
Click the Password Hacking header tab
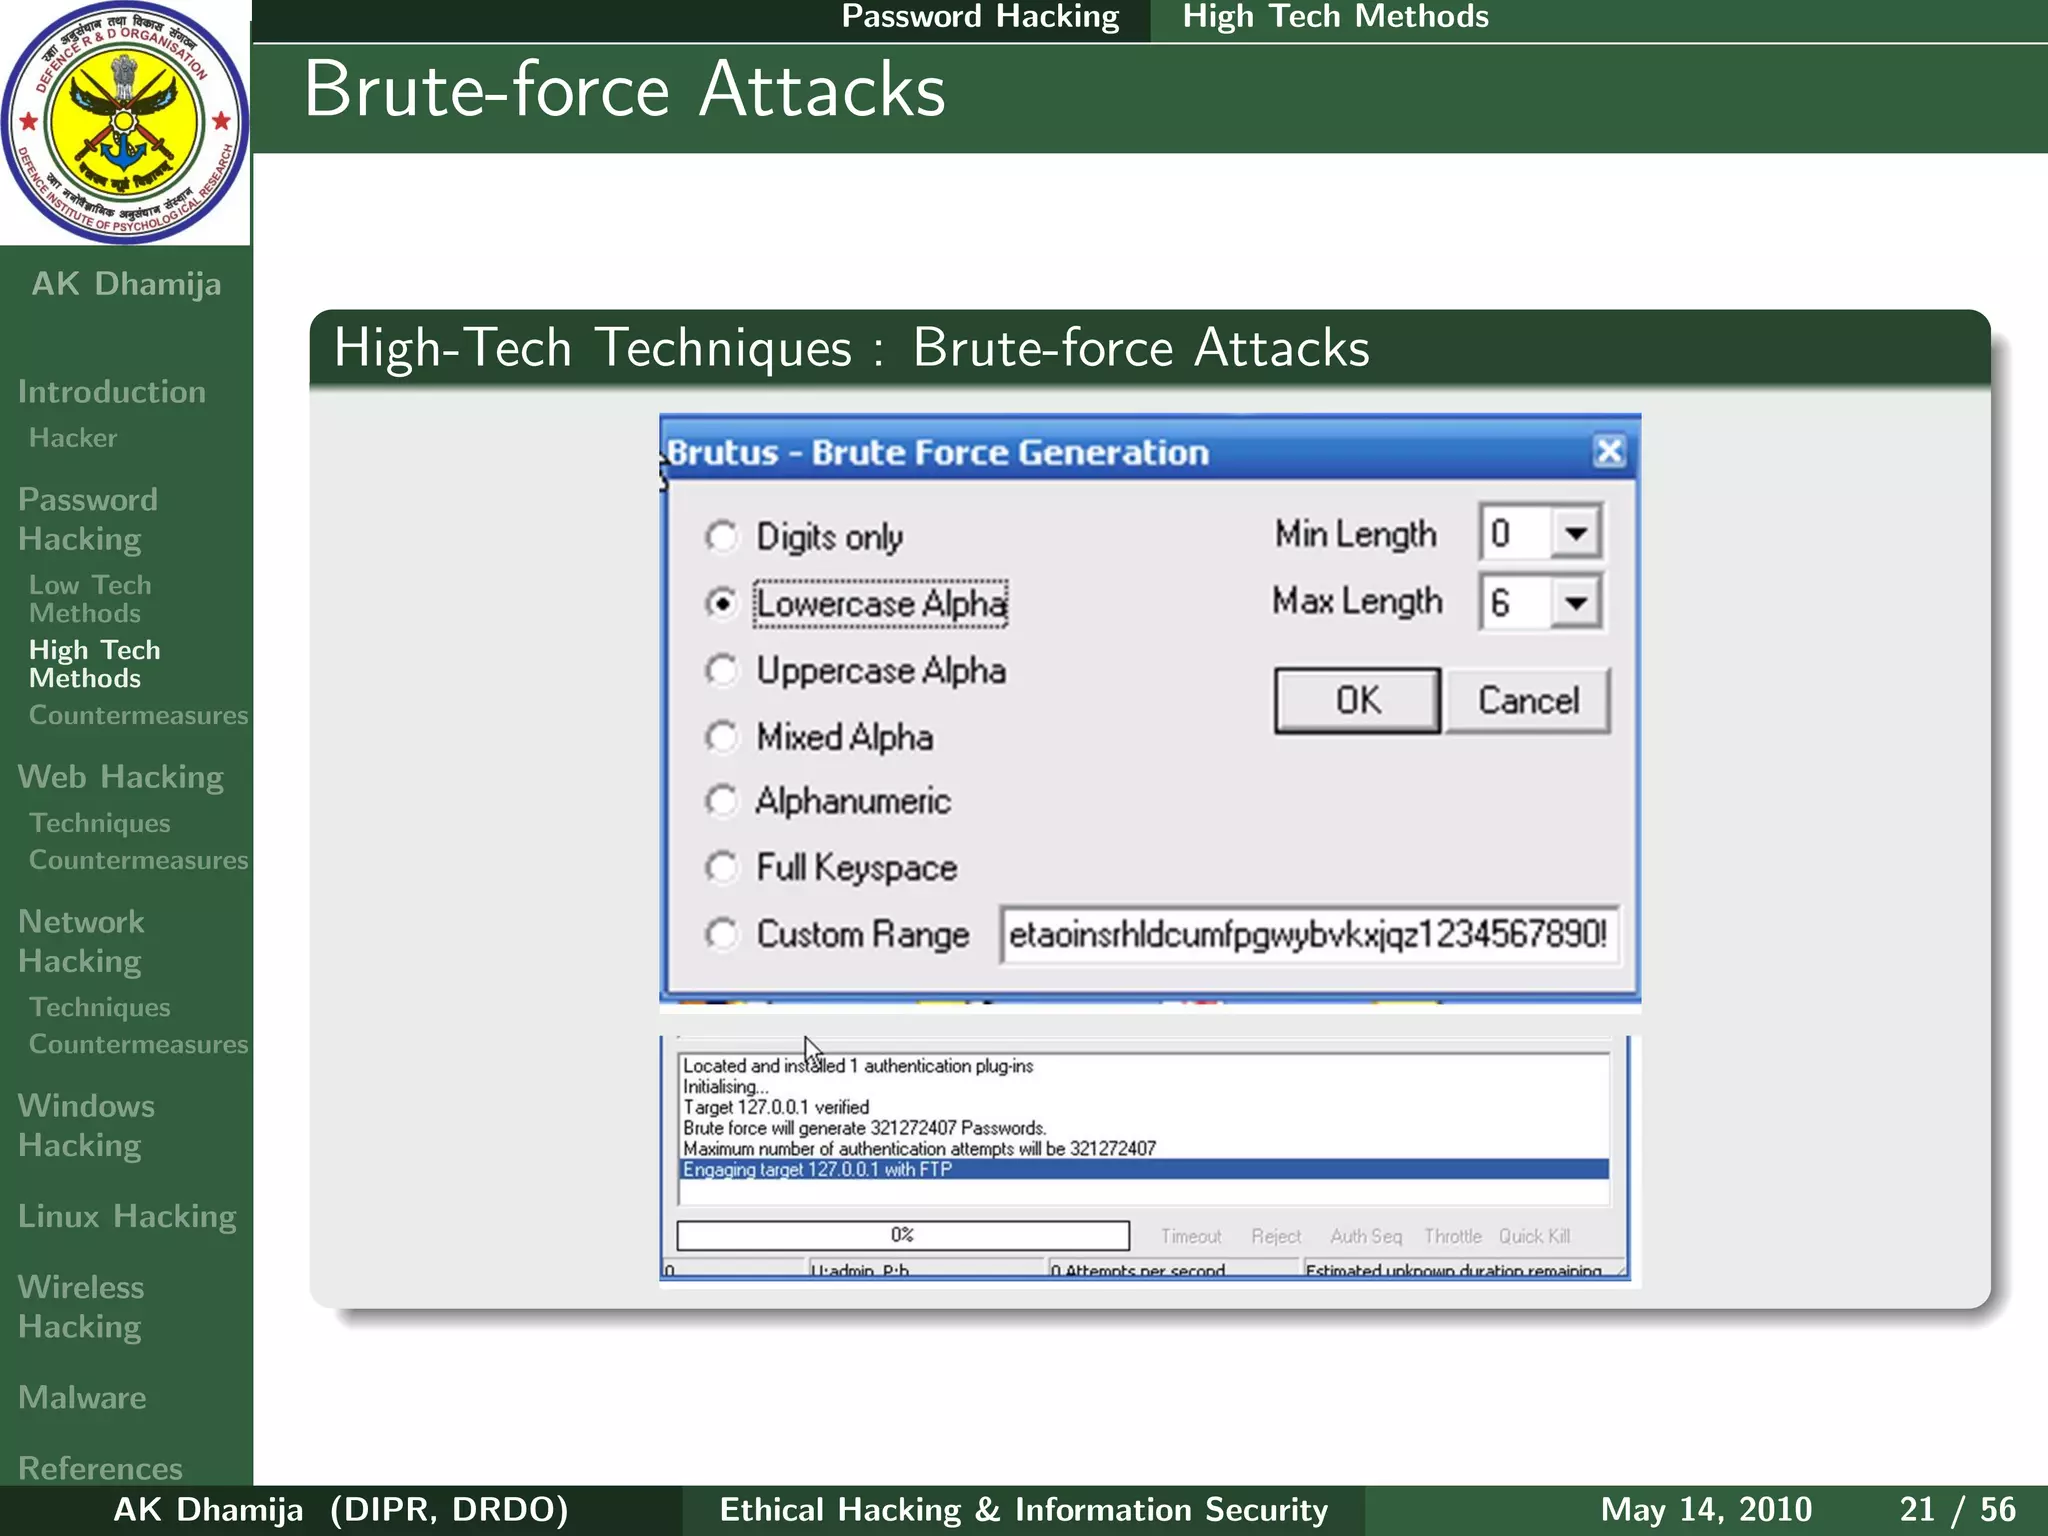click(x=979, y=17)
